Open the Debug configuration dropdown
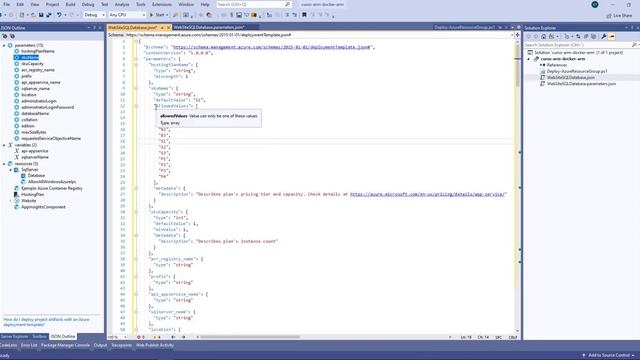This screenshot has height=360, width=640. click(x=94, y=15)
